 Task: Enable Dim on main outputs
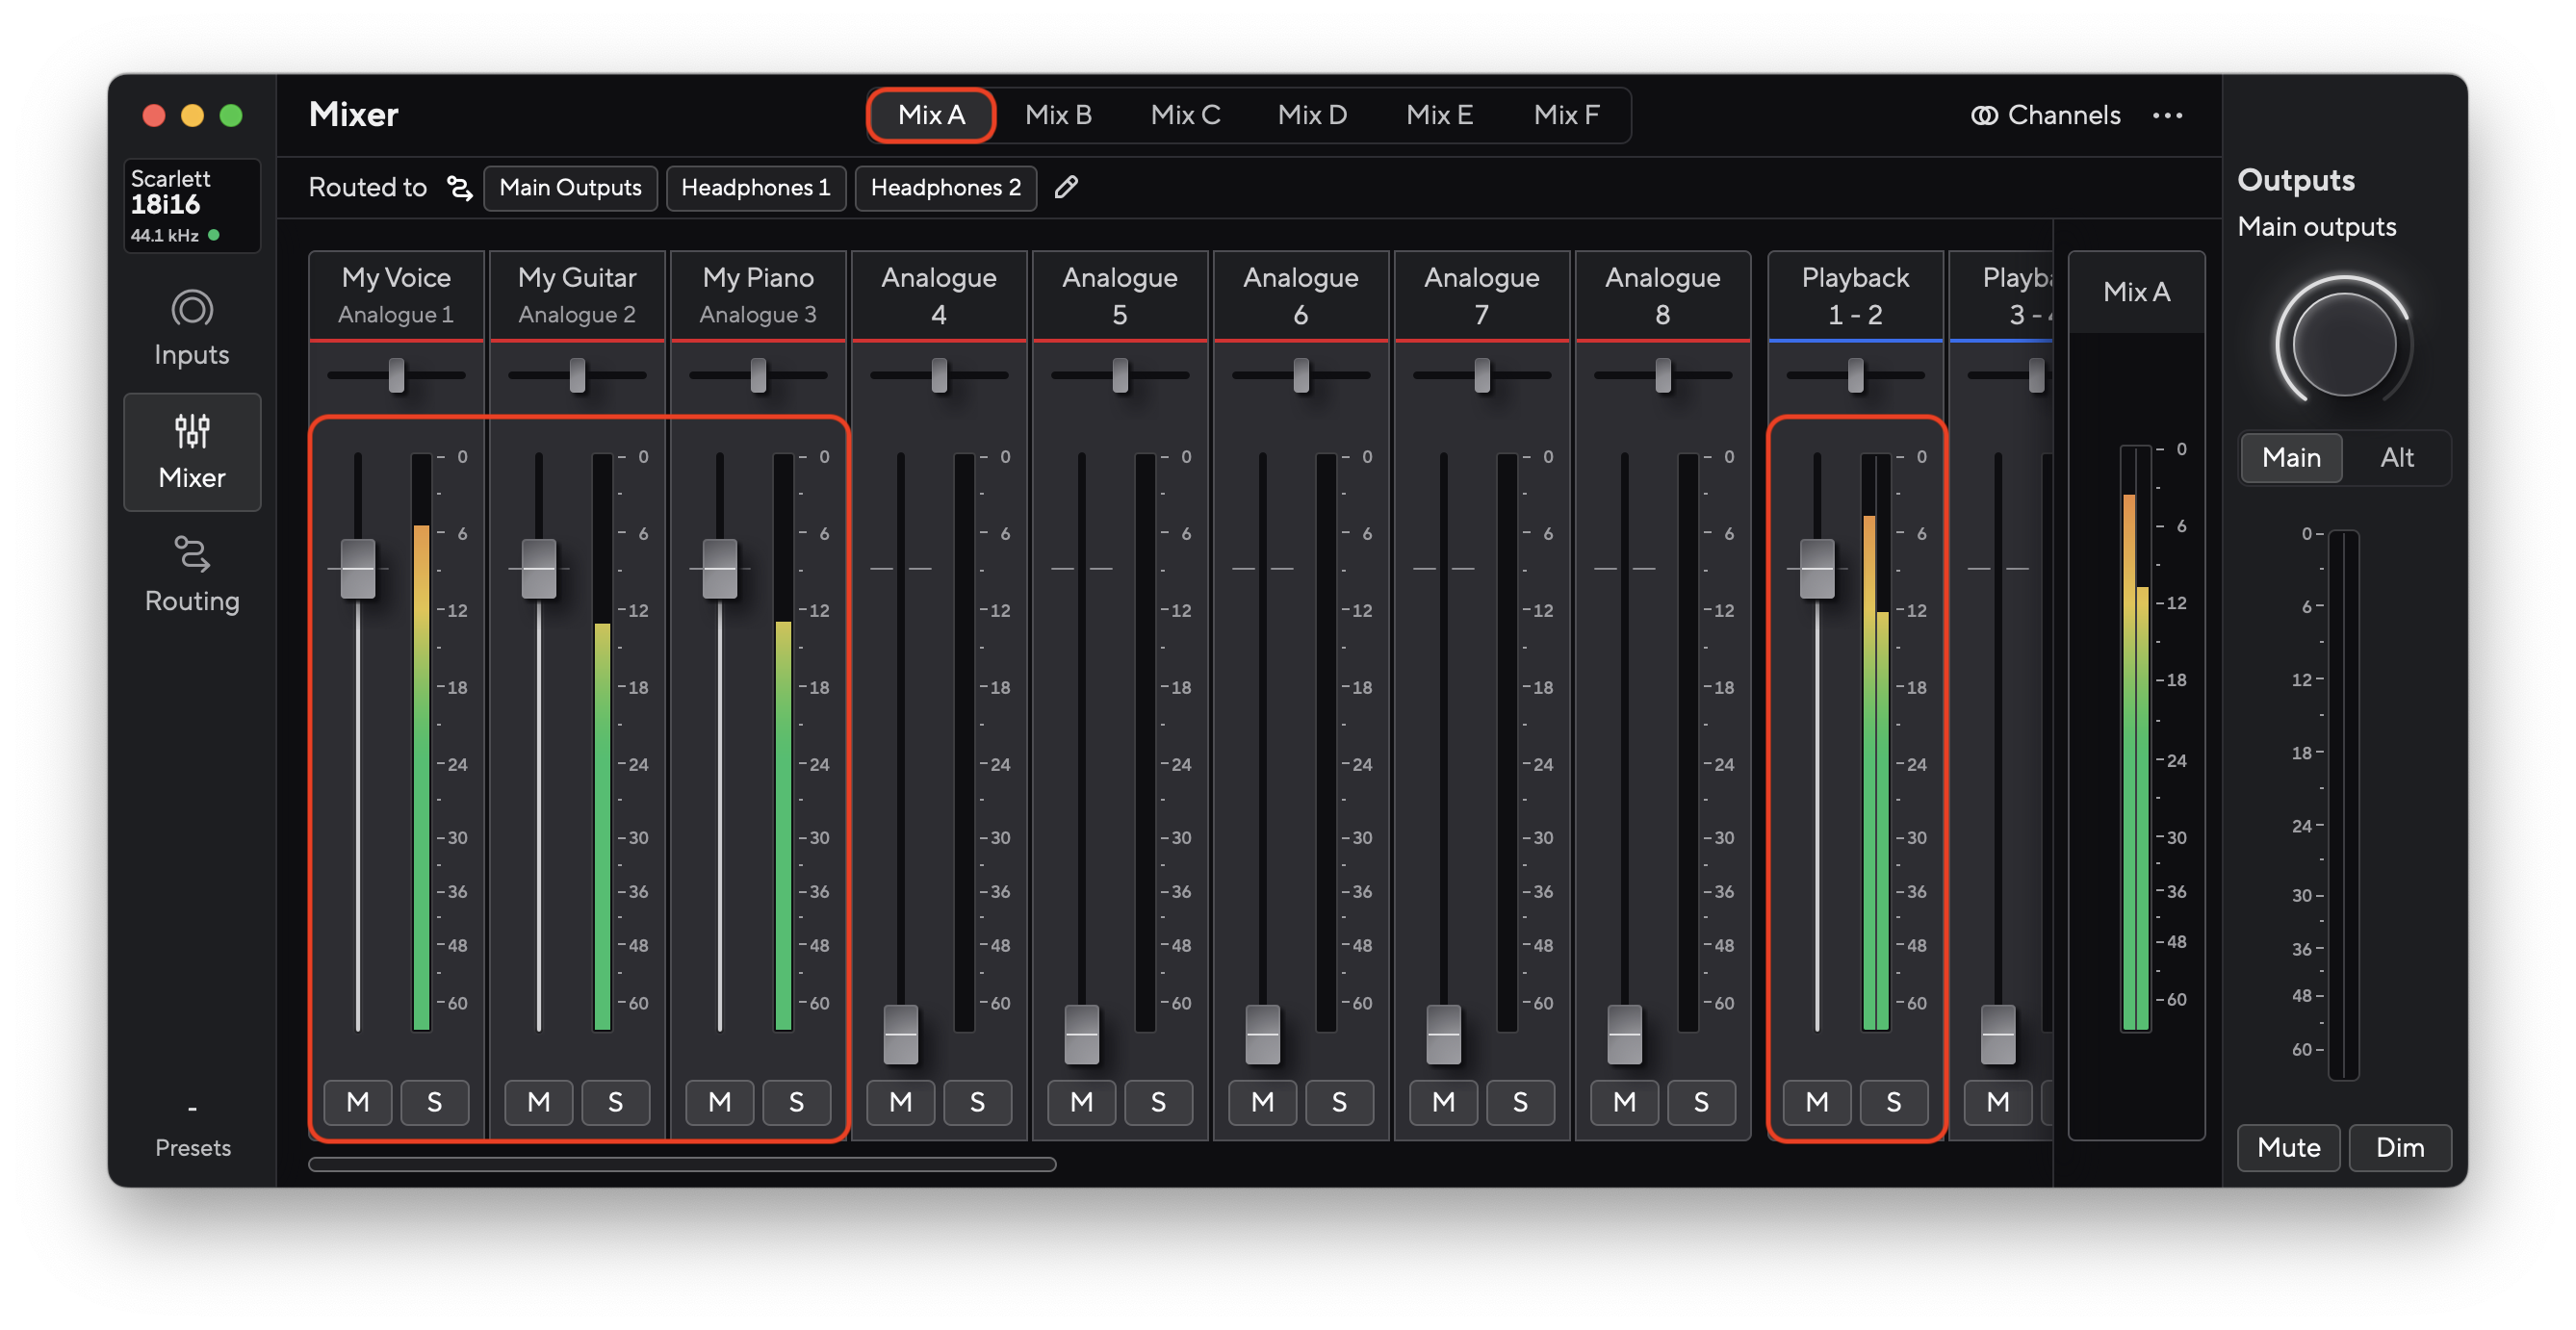tap(2400, 1147)
